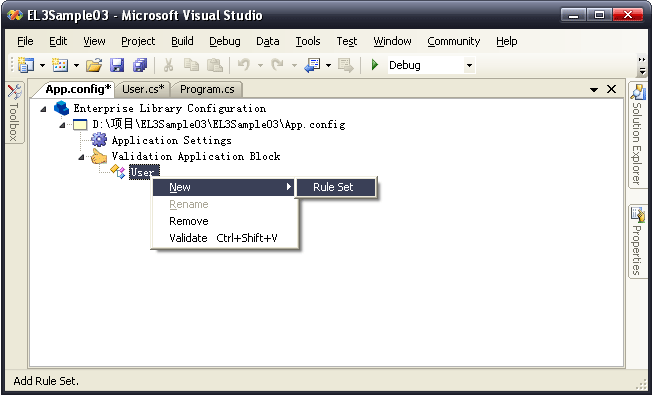
Task: Open the Data menu
Action: pyautogui.click(x=267, y=41)
